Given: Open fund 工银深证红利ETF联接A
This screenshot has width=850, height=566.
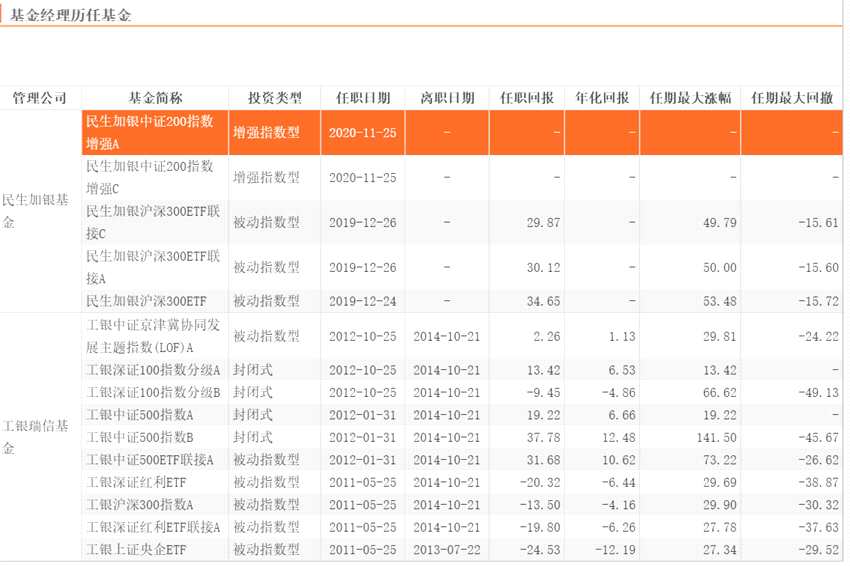Looking at the screenshot, I should pos(153,527).
